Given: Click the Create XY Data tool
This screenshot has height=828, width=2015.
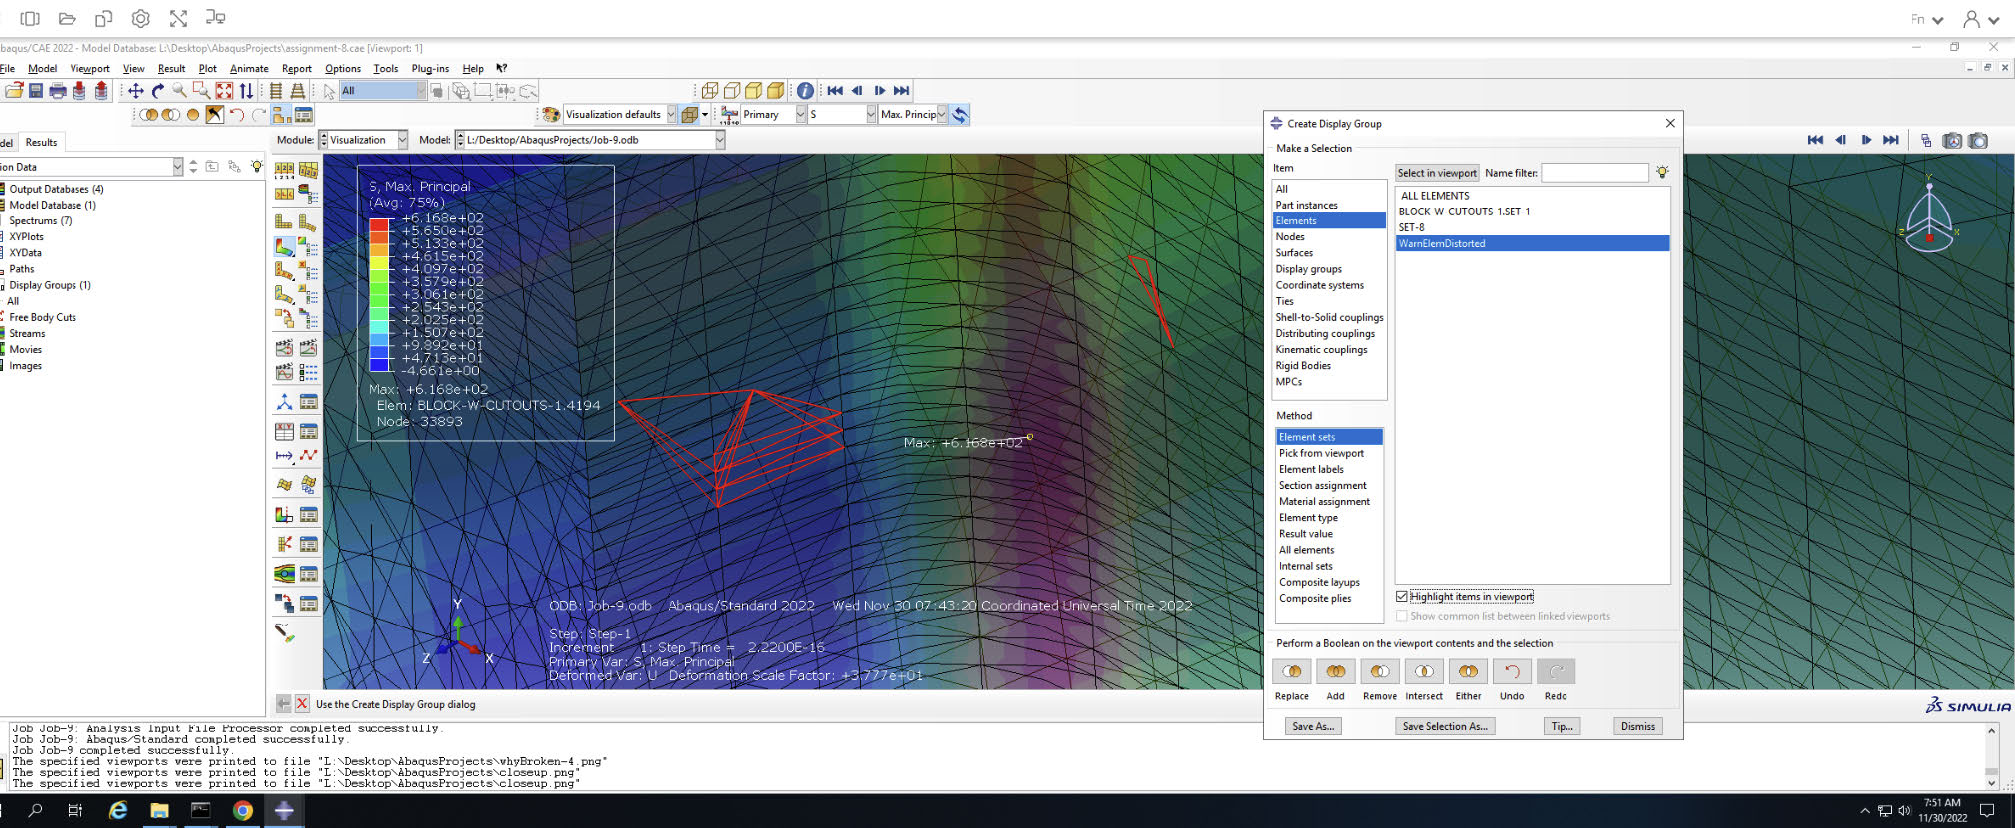Looking at the screenshot, I should tap(284, 432).
